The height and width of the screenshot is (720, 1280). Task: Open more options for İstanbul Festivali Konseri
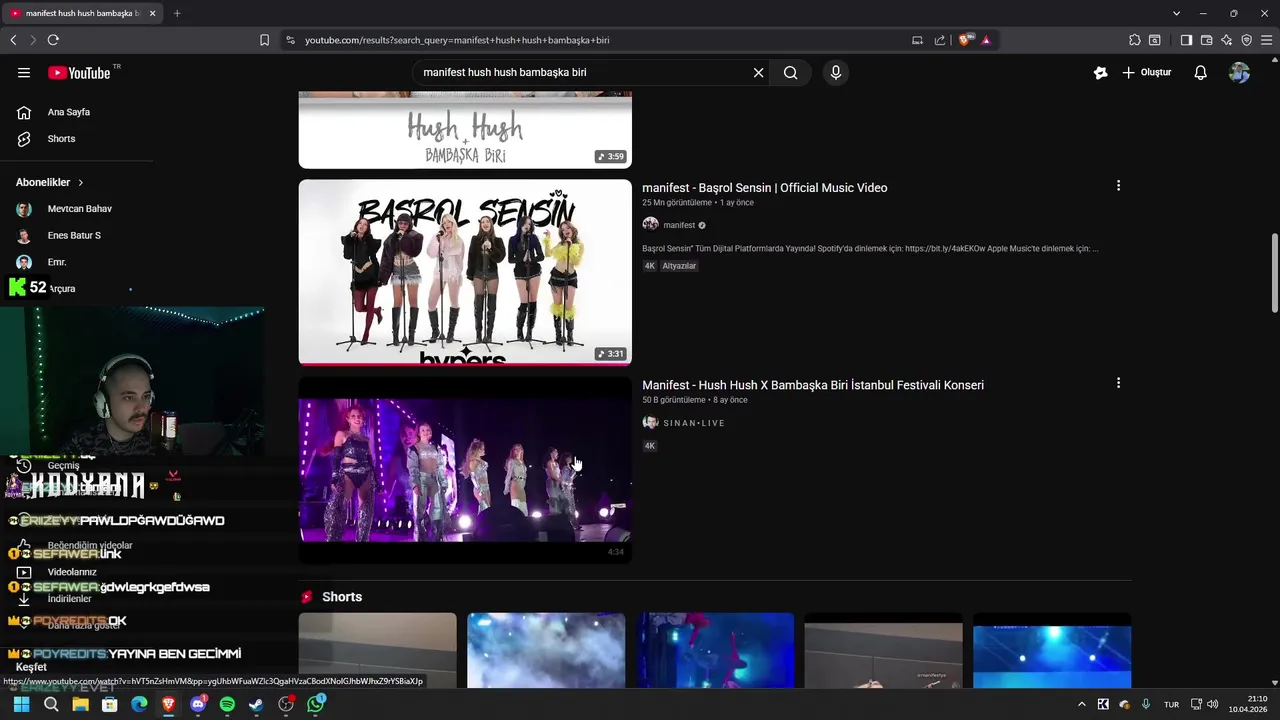pos(1118,383)
